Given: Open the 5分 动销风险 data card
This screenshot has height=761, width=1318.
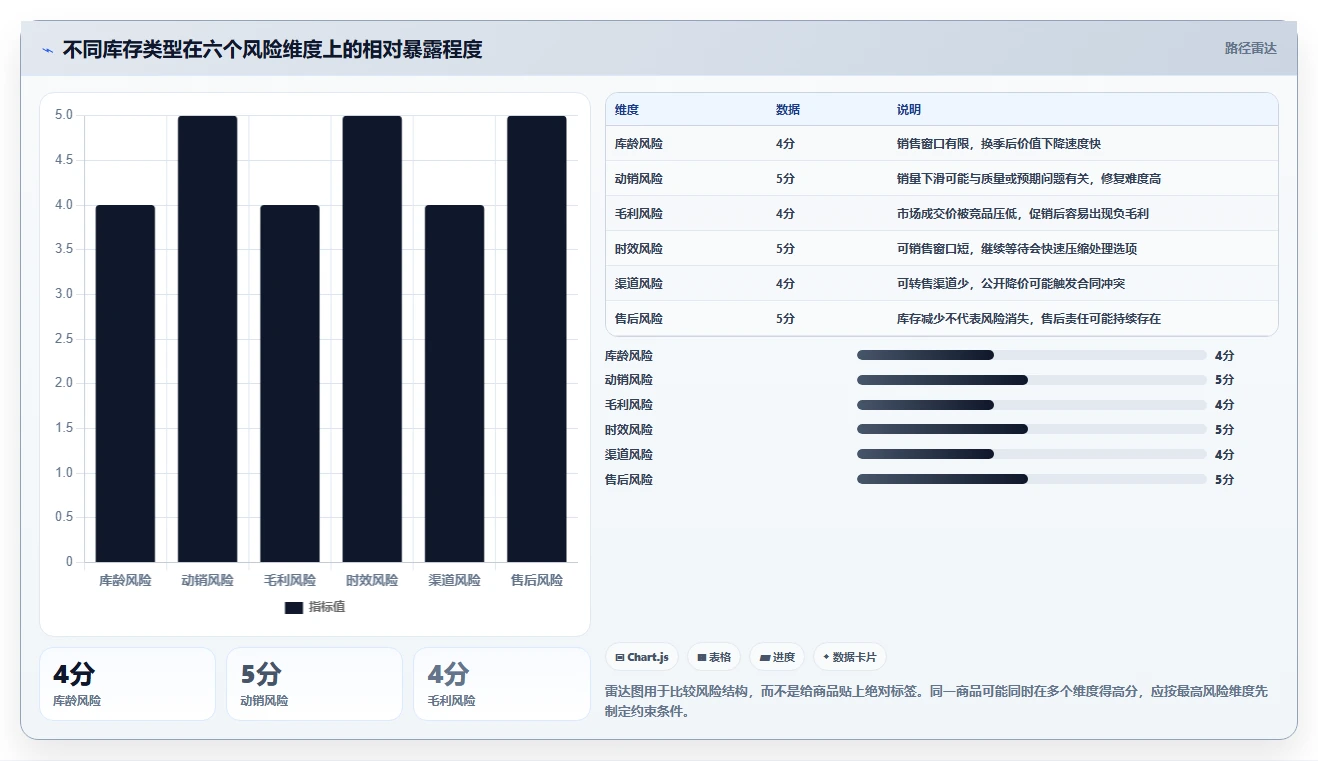Looking at the screenshot, I should pos(314,684).
